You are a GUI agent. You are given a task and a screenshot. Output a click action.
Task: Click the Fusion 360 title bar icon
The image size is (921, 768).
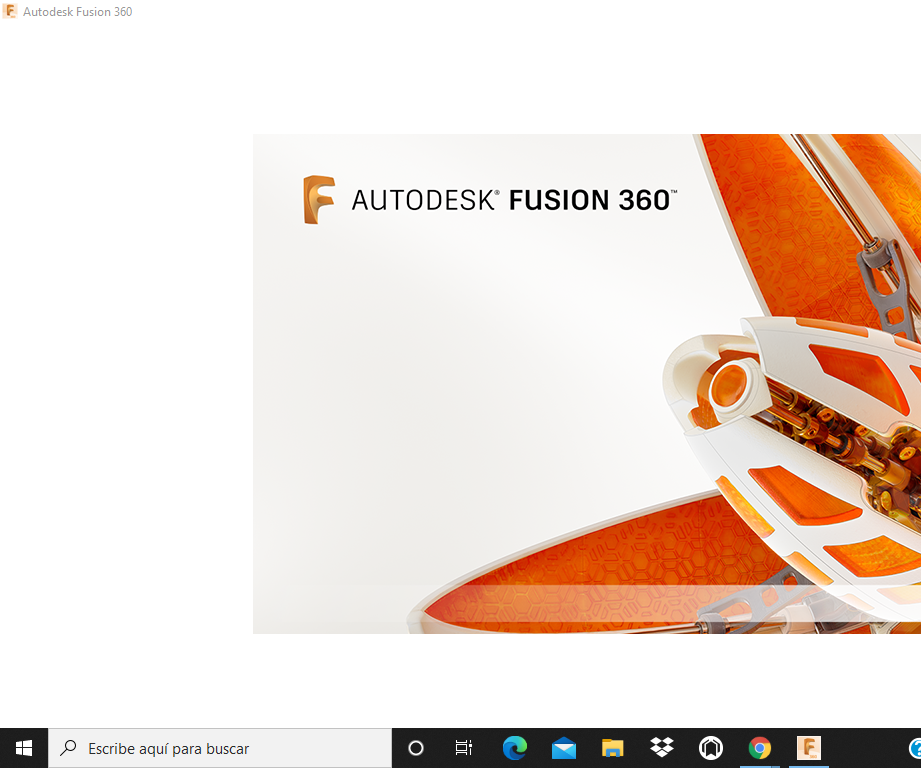point(10,12)
